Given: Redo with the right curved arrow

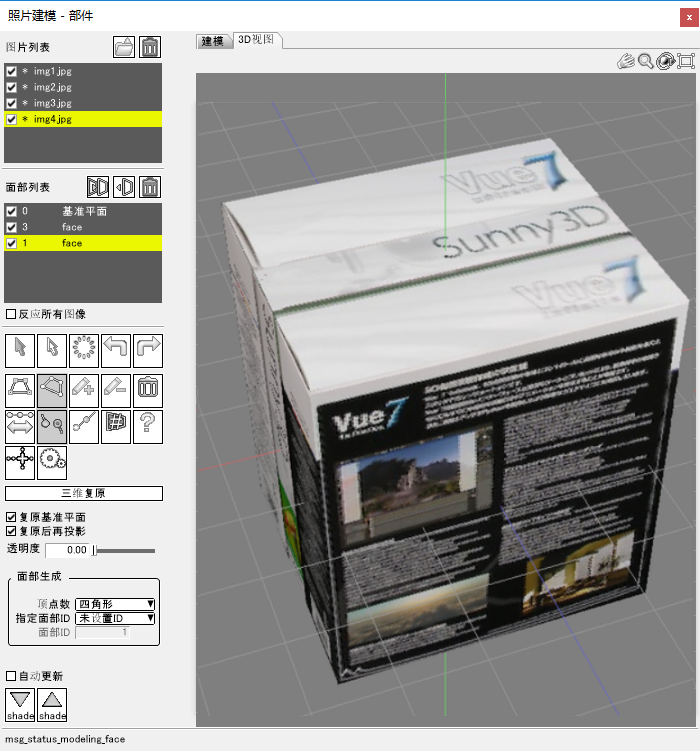Looking at the screenshot, I should click(x=148, y=351).
